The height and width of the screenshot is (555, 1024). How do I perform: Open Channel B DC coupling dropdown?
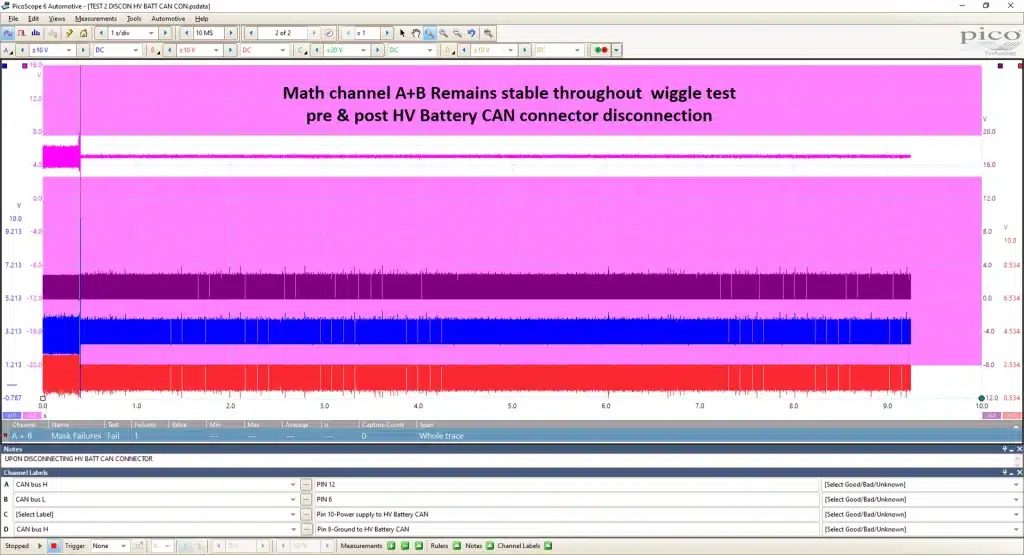tap(282, 50)
